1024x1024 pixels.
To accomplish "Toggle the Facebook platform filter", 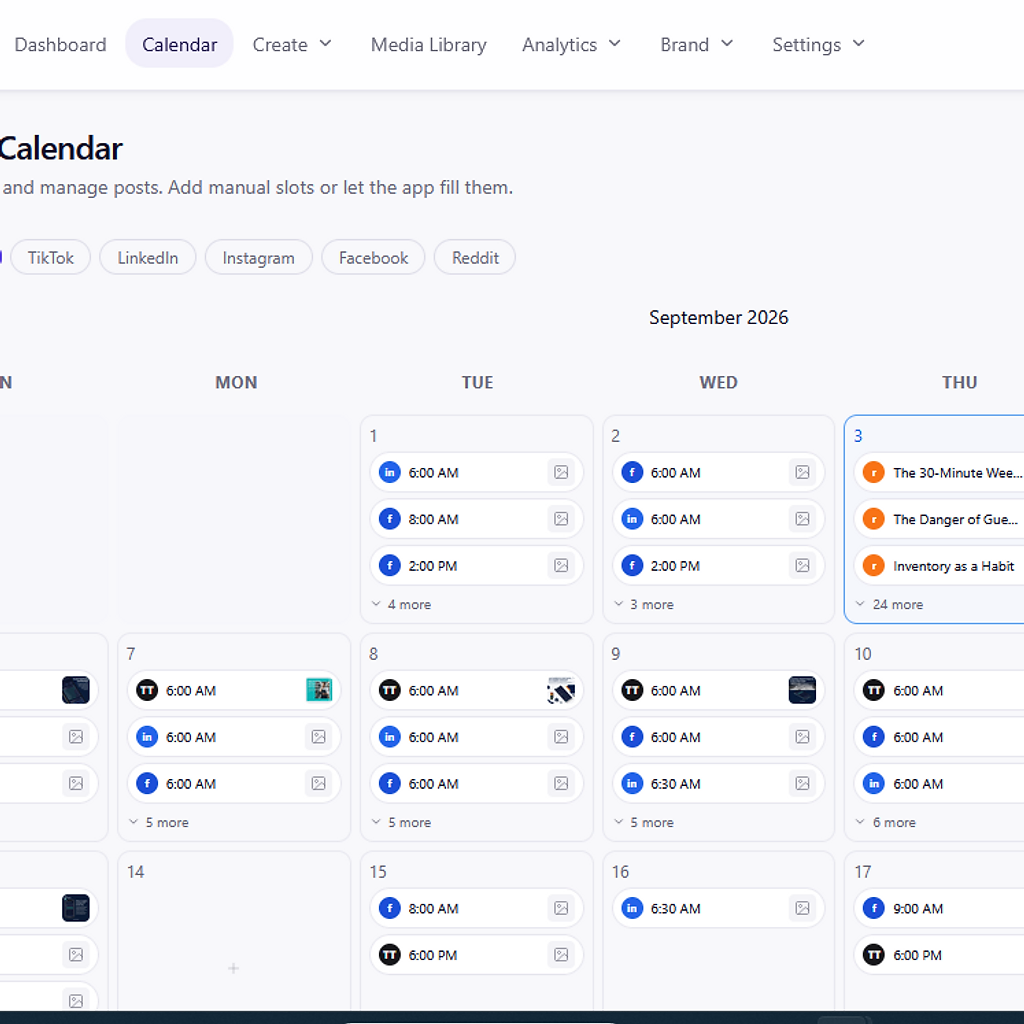I will click(374, 257).
